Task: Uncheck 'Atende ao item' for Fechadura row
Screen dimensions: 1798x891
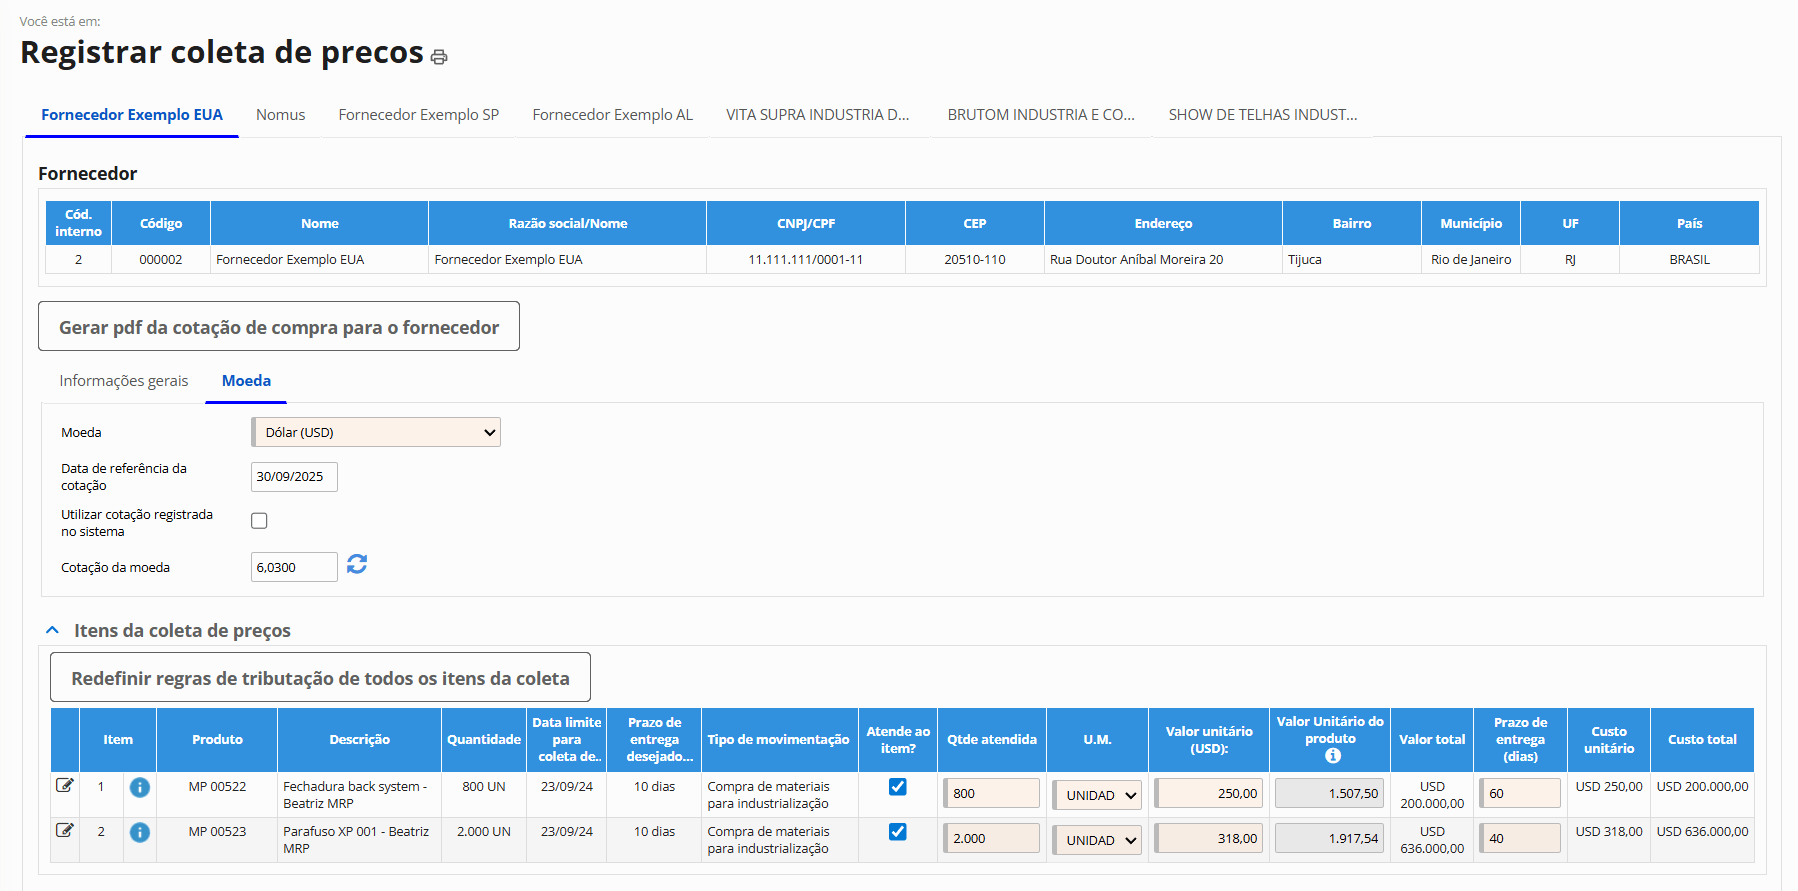Action: click(x=898, y=787)
